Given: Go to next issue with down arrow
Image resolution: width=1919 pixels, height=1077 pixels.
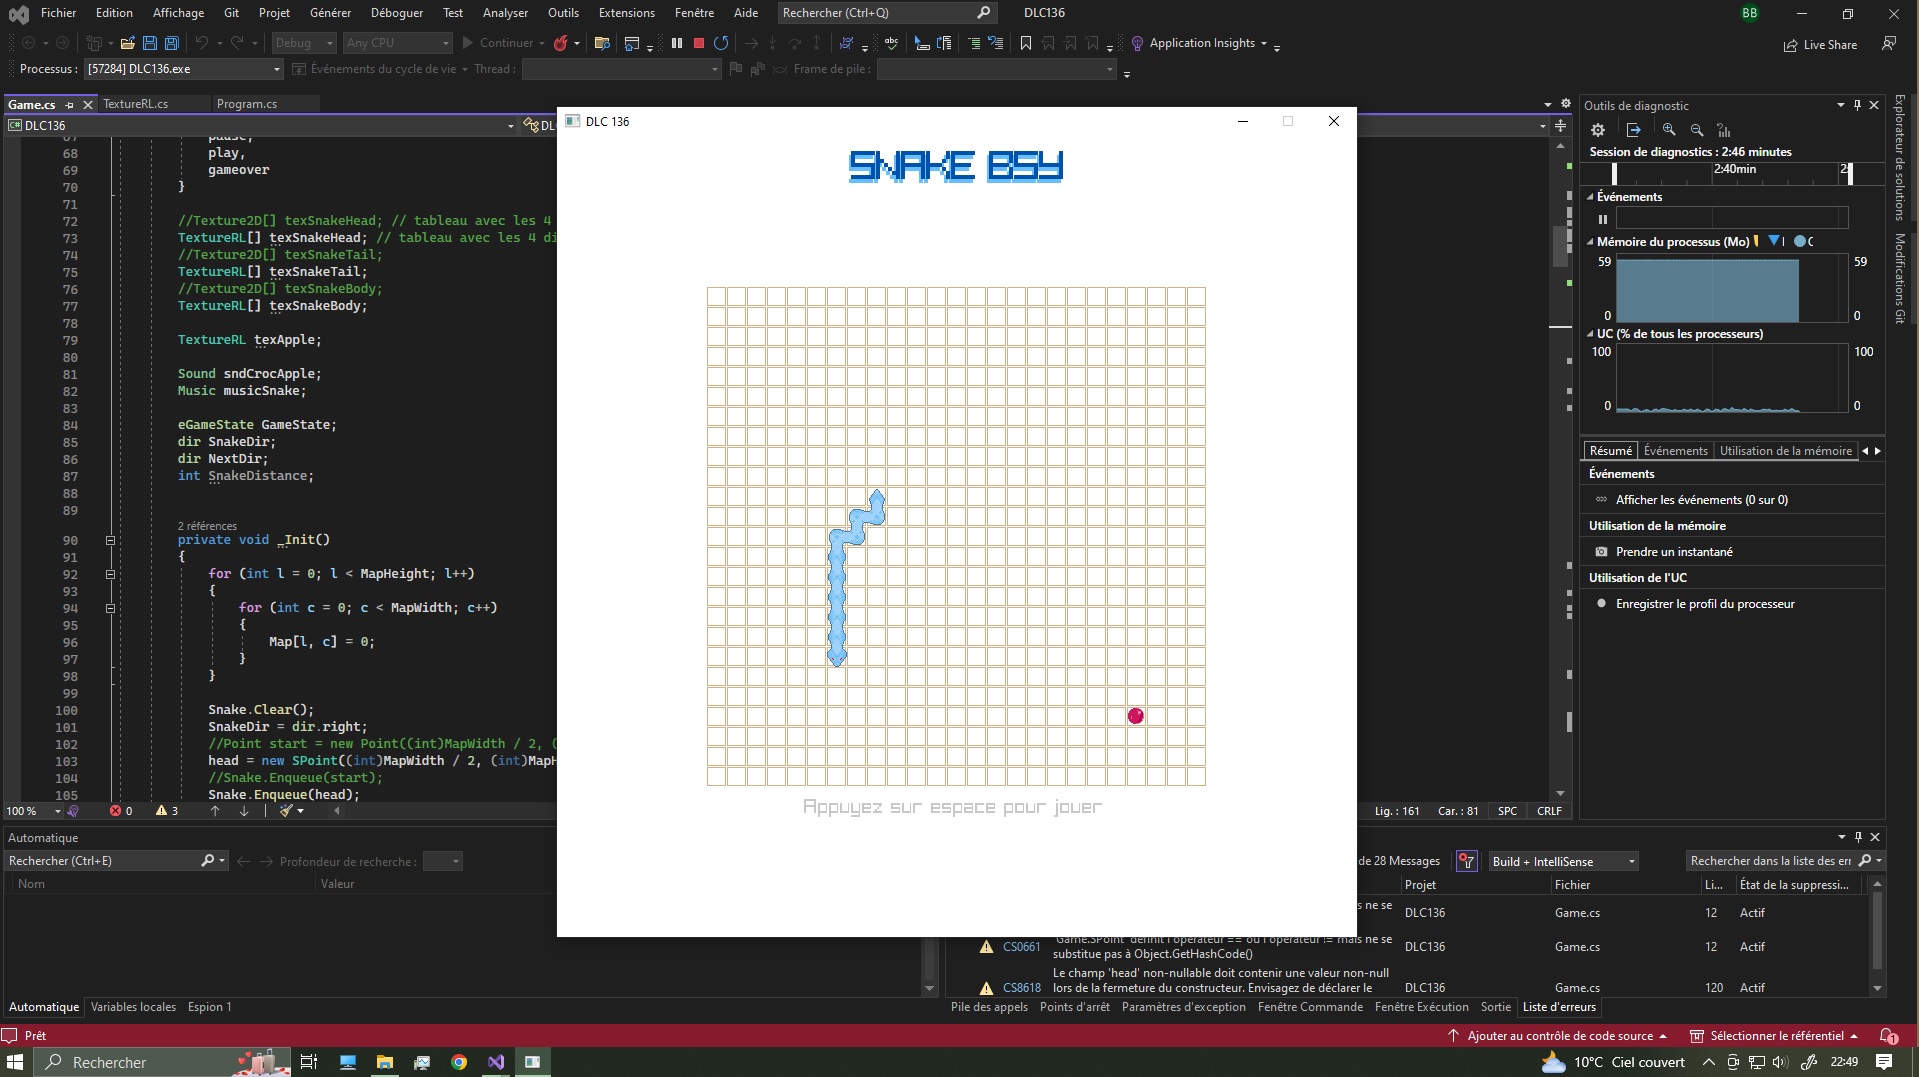Looking at the screenshot, I should click(x=244, y=811).
